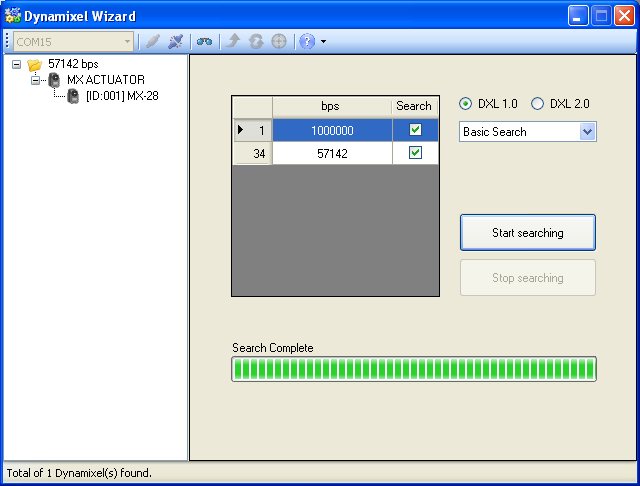Select the DXL 2.0 radio button
Viewport: 640px width, 486px height.
[537, 104]
